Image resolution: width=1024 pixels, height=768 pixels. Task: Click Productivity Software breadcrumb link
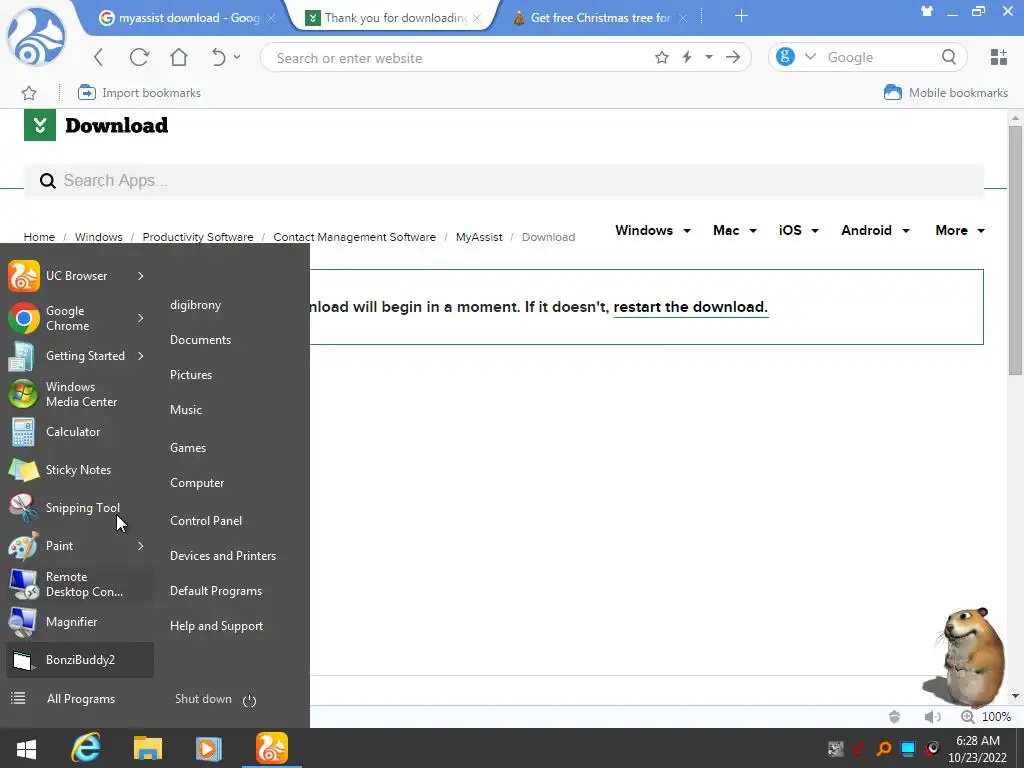[198, 237]
